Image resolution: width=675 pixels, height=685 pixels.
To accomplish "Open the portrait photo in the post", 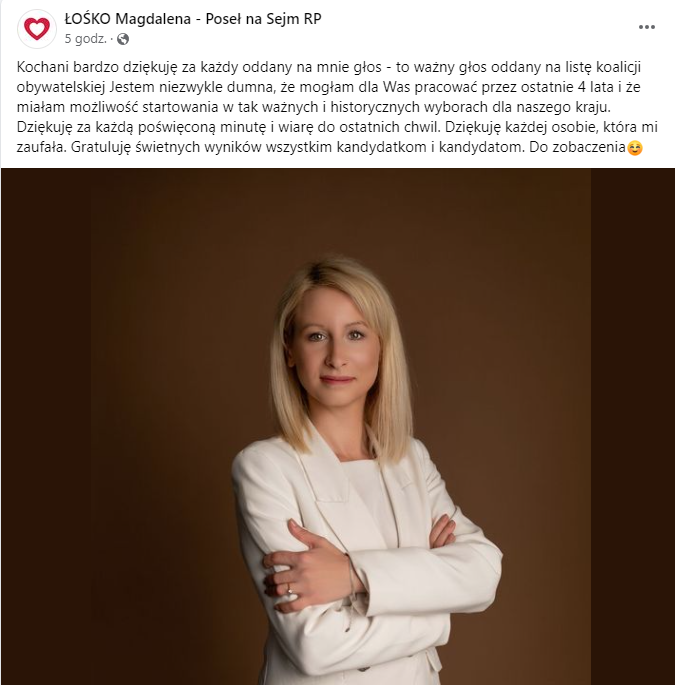I will pos(338,426).
